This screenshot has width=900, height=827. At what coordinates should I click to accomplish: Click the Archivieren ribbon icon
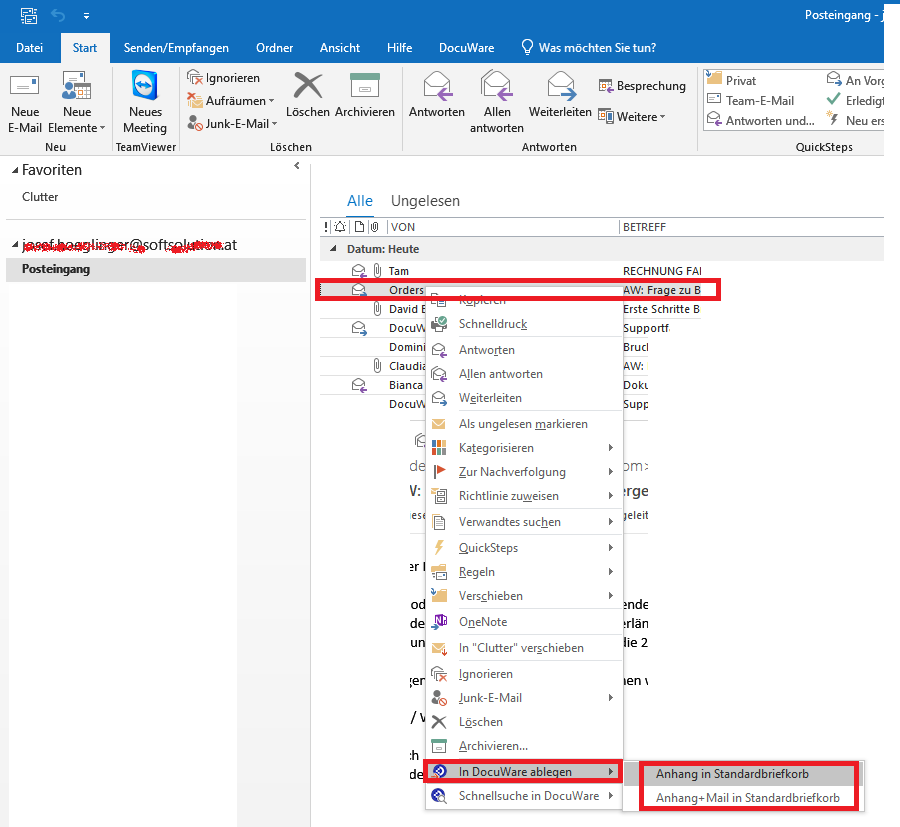pyautogui.click(x=365, y=86)
